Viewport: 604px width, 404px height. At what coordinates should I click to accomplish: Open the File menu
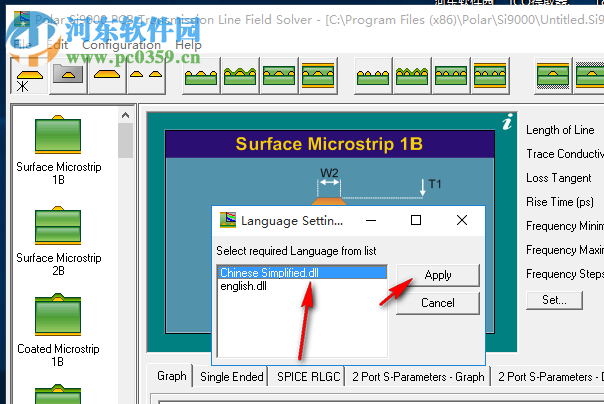22,45
